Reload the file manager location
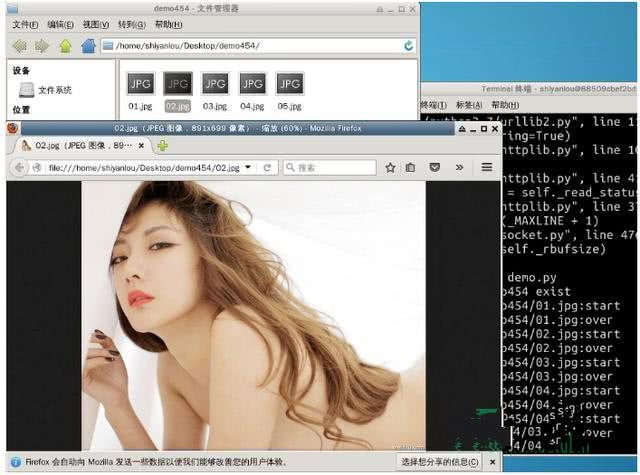640x475 pixels. [408, 46]
